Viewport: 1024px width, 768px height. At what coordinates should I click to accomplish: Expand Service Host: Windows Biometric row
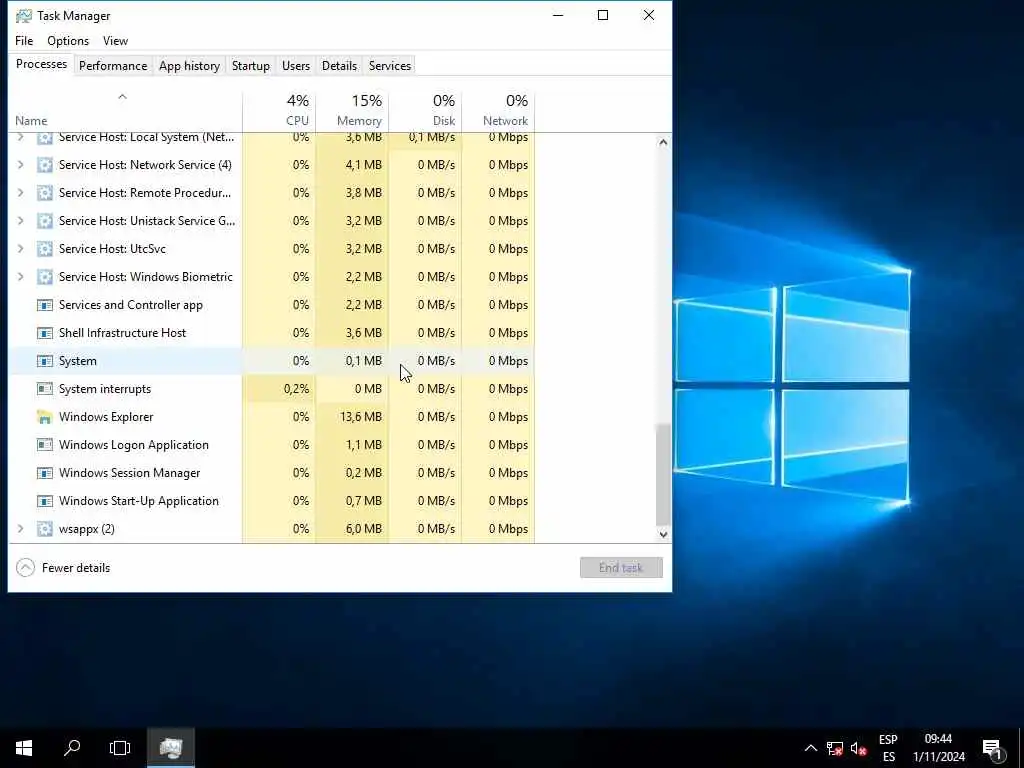tap(20, 278)
